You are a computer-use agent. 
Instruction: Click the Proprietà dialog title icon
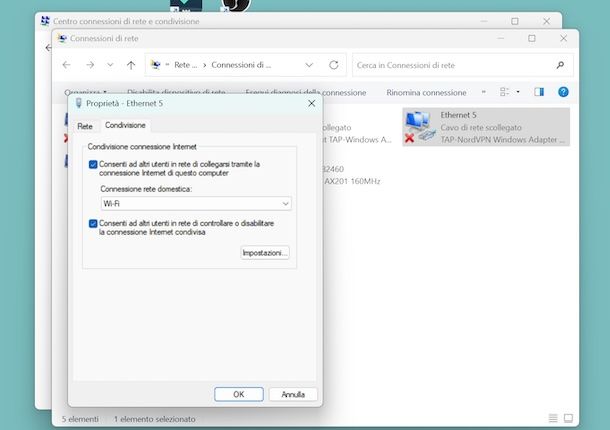click(x=79, y=103)
